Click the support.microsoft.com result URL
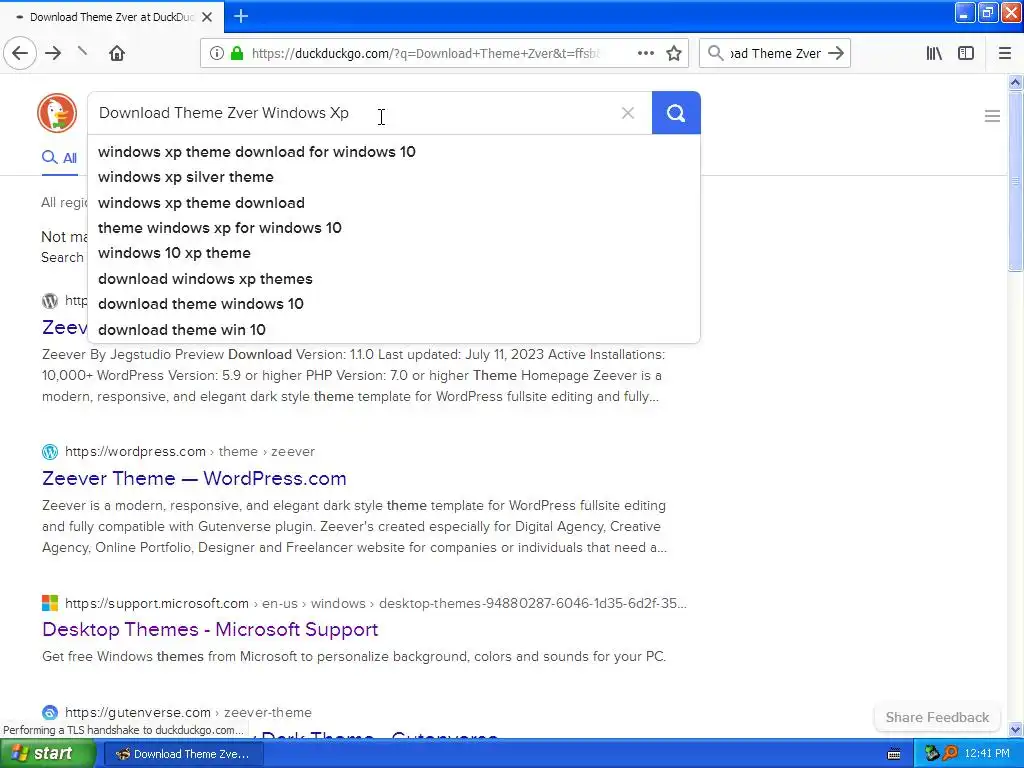1024x768 pixels. [376, 603]
